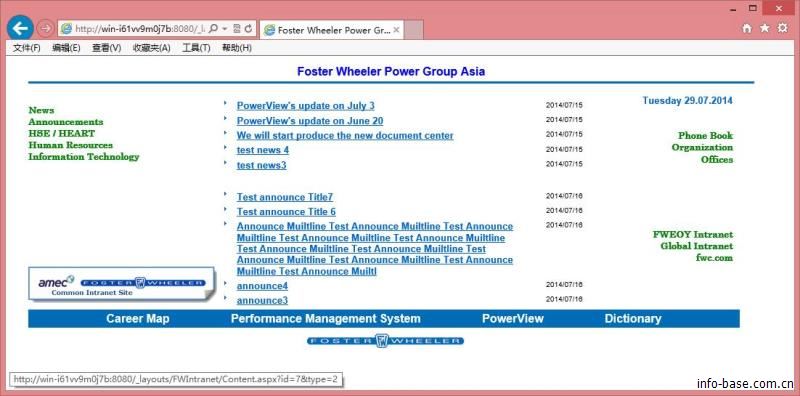The height and width of the screenshot is (396, 800).
Task: Click the News sidebar link
Action: pos(41,110)
